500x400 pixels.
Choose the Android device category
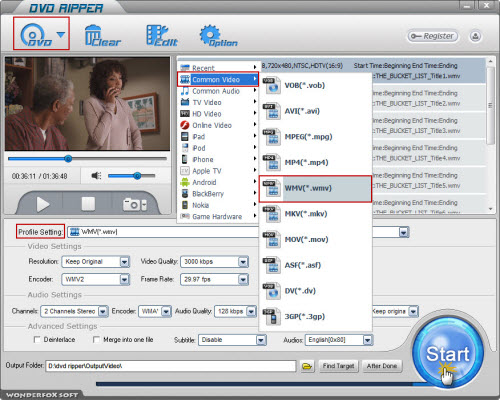[x=218, y=182]
